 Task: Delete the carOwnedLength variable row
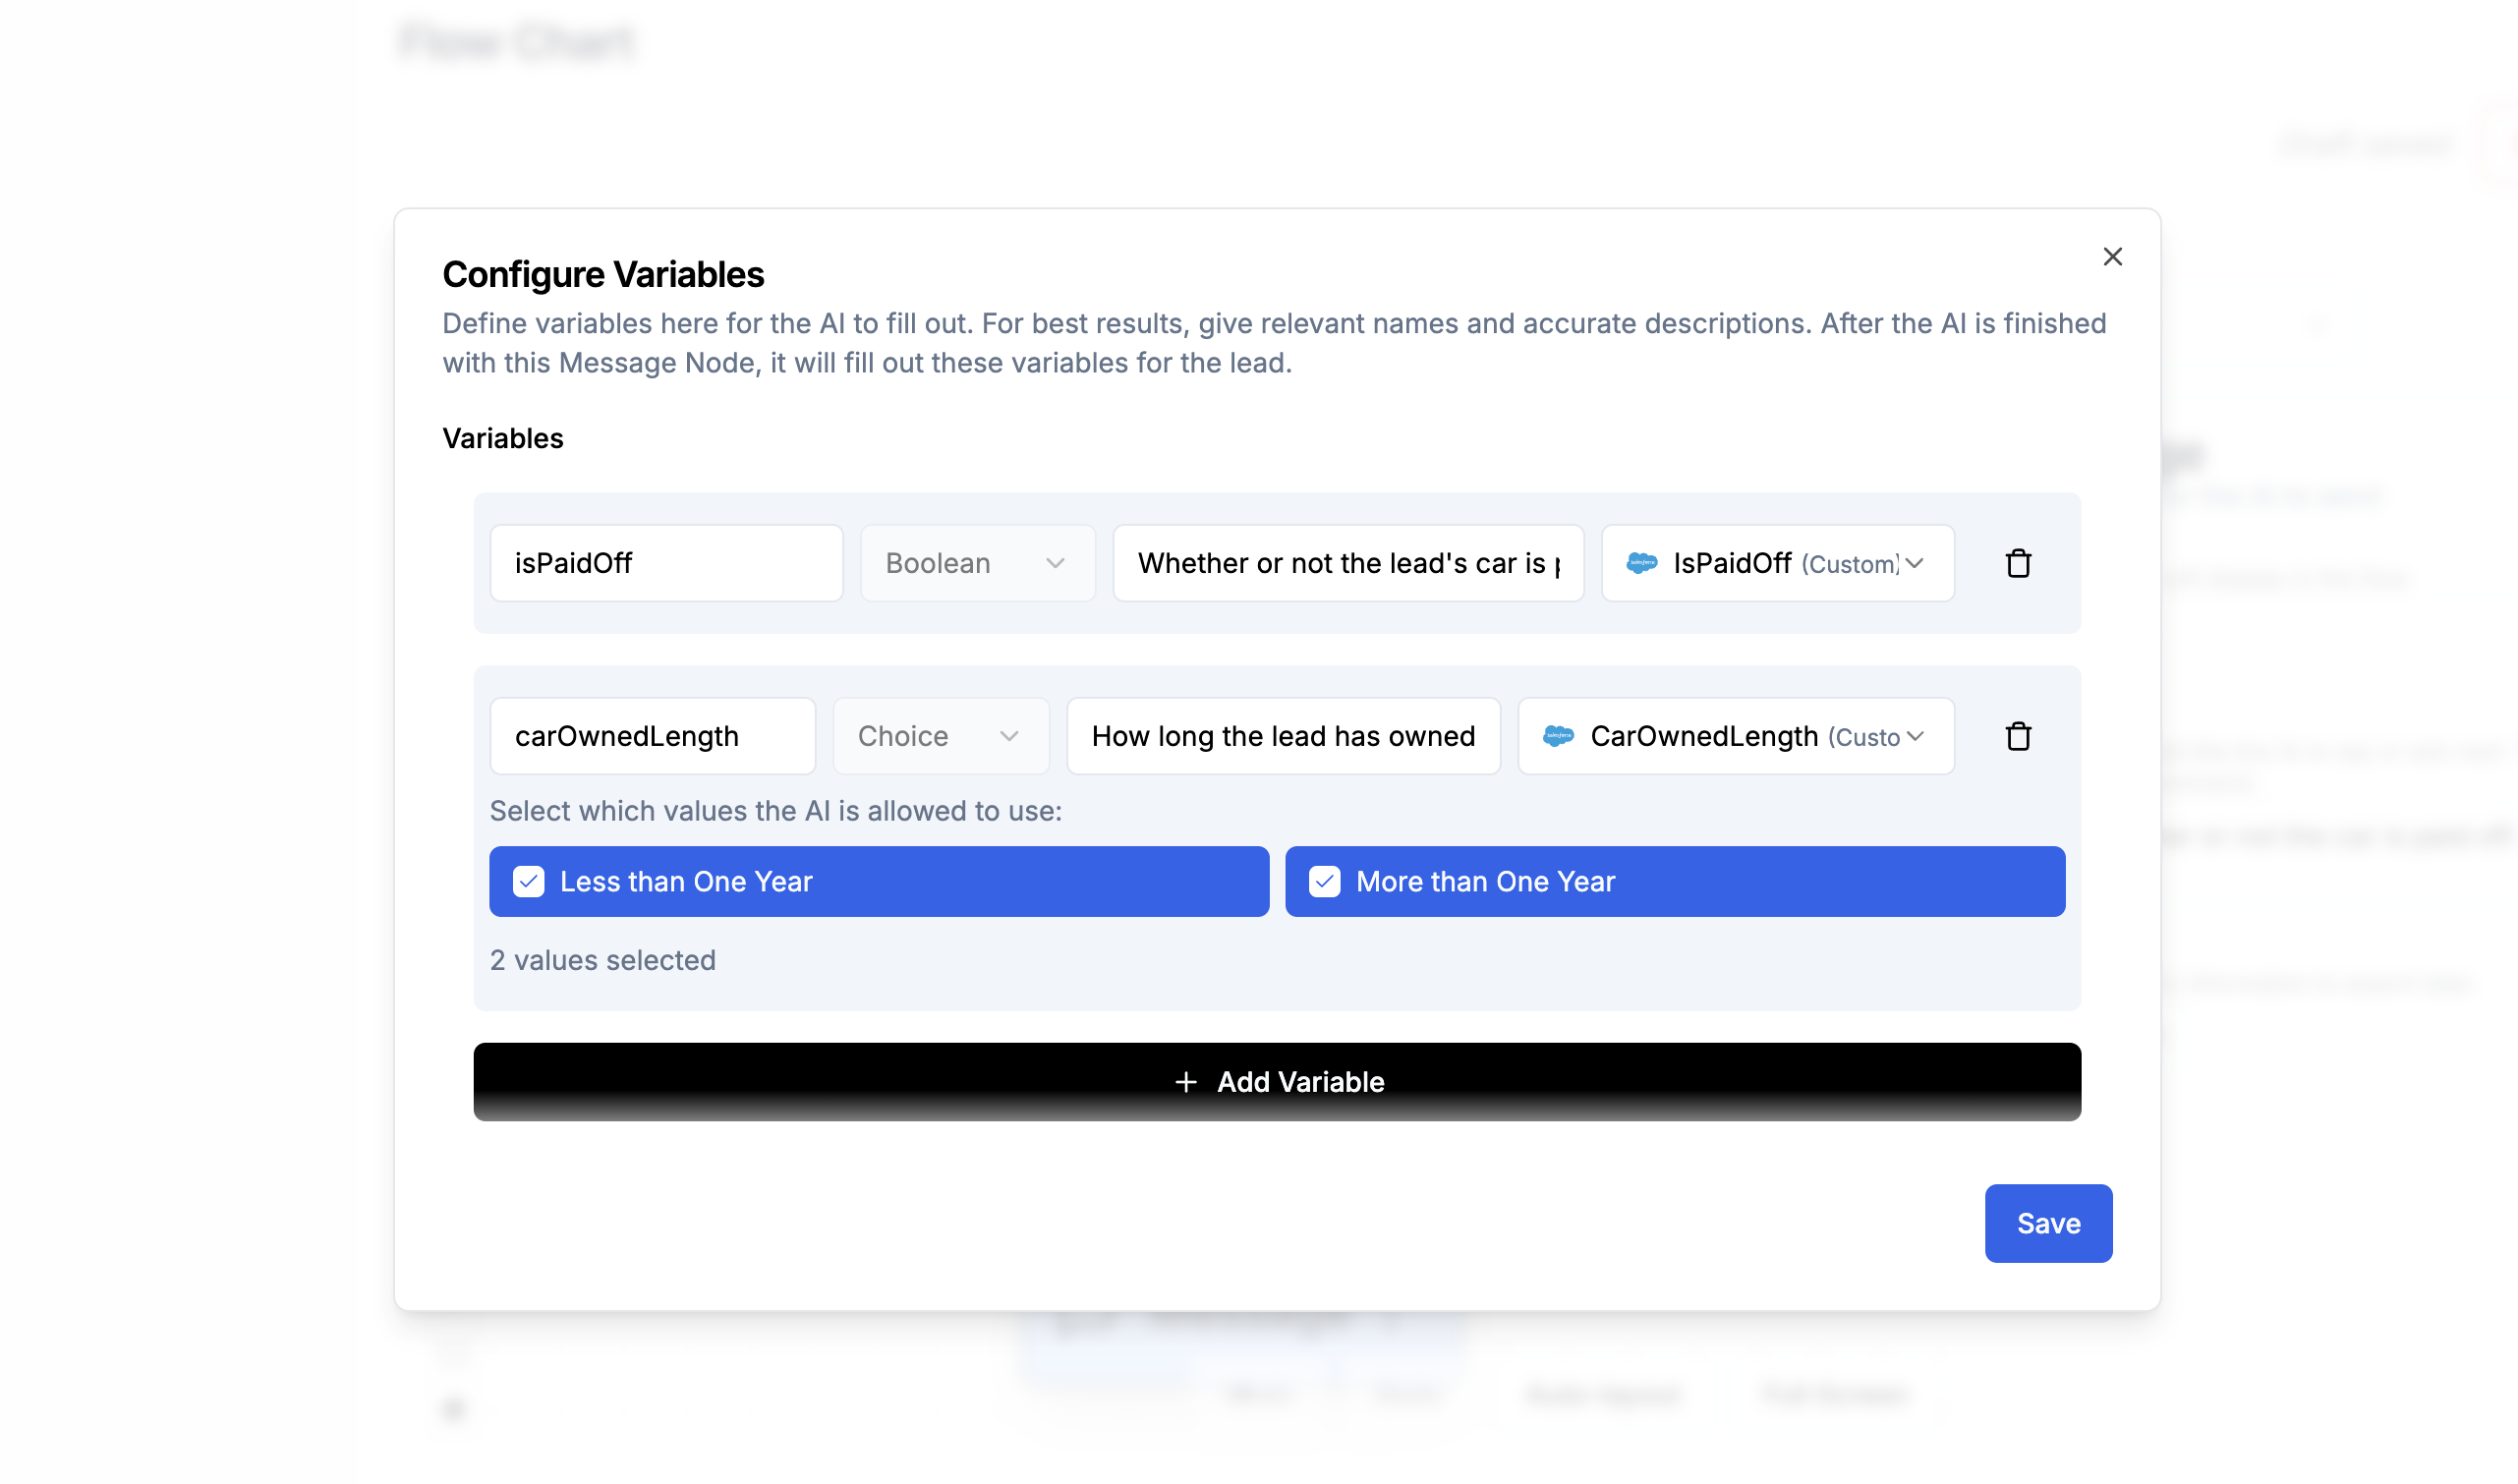pos(2017,736)
